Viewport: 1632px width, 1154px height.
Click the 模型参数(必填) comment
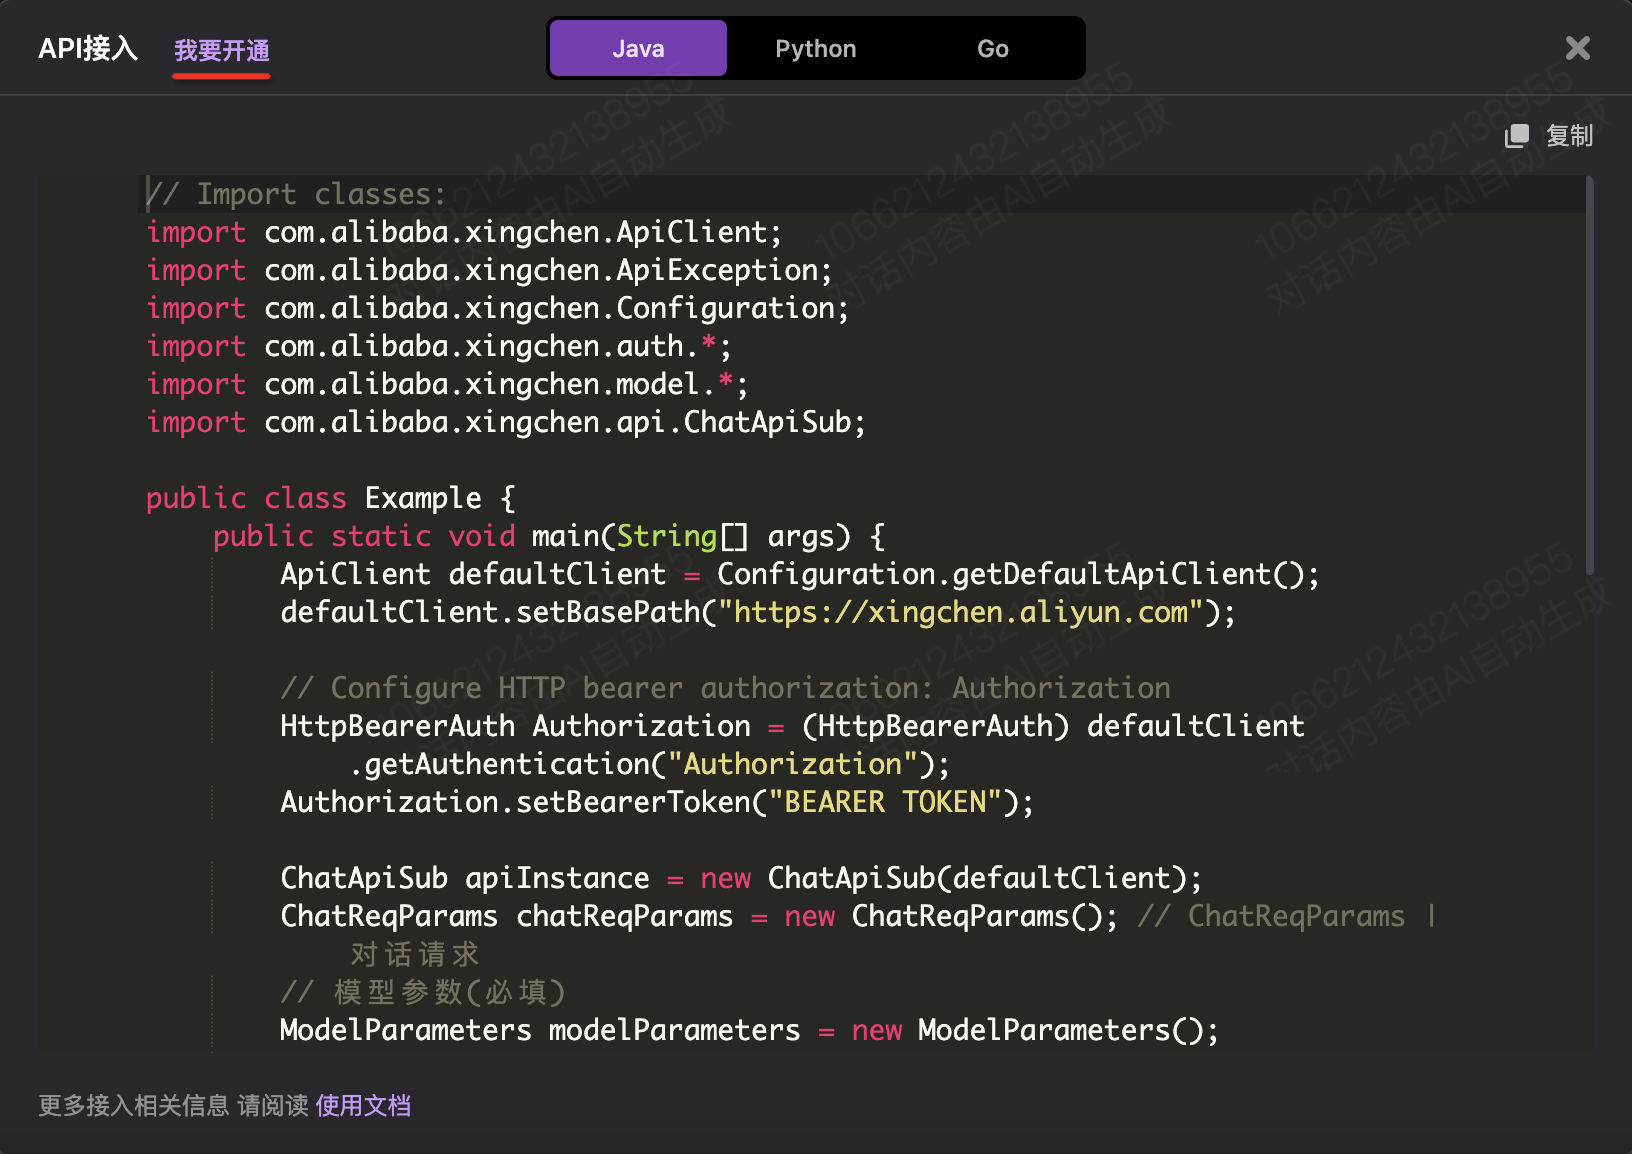(x=423, y=992)
